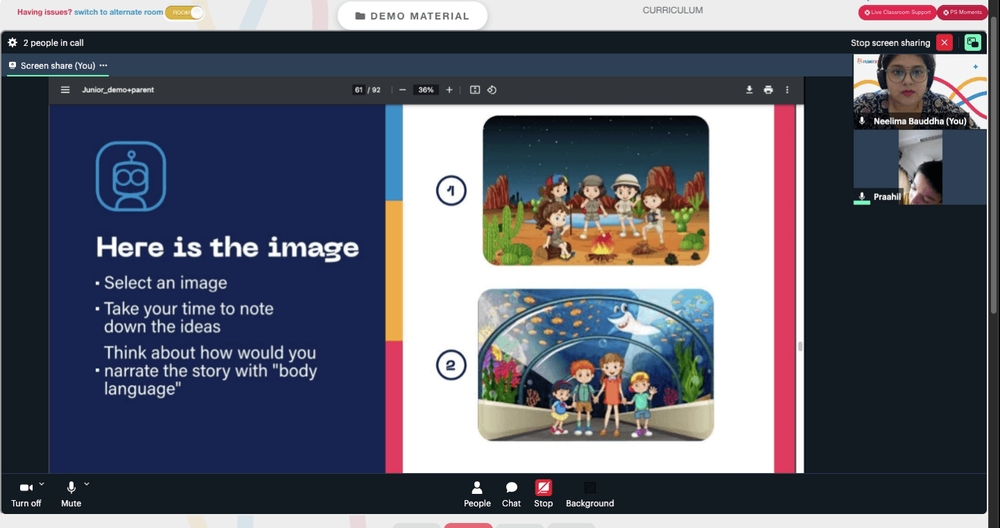Click robot icon on slide
1000x528 pixels.
point(131,176)
